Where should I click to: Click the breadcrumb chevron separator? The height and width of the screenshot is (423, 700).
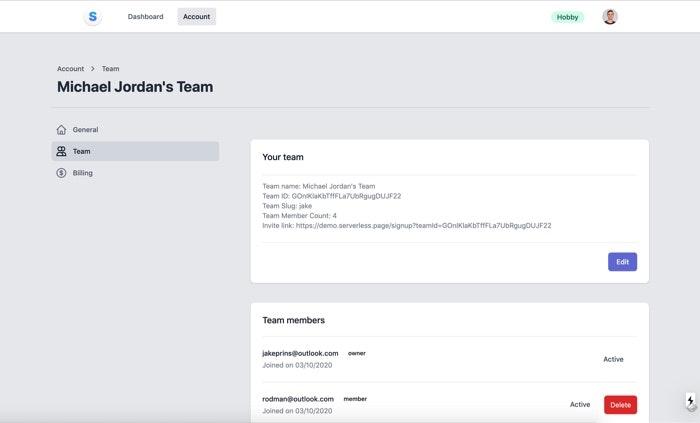(93, 69)
